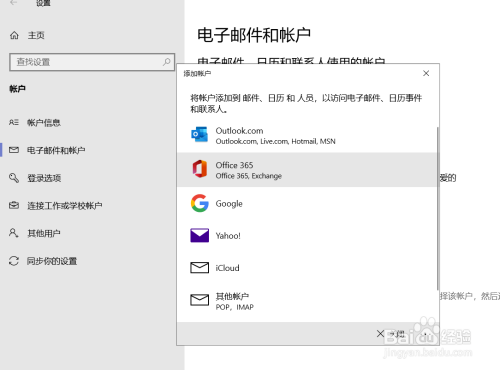This screenshot has height=370, width=500.
Task: Choose the Outlook.com account option
Action: 307,135
